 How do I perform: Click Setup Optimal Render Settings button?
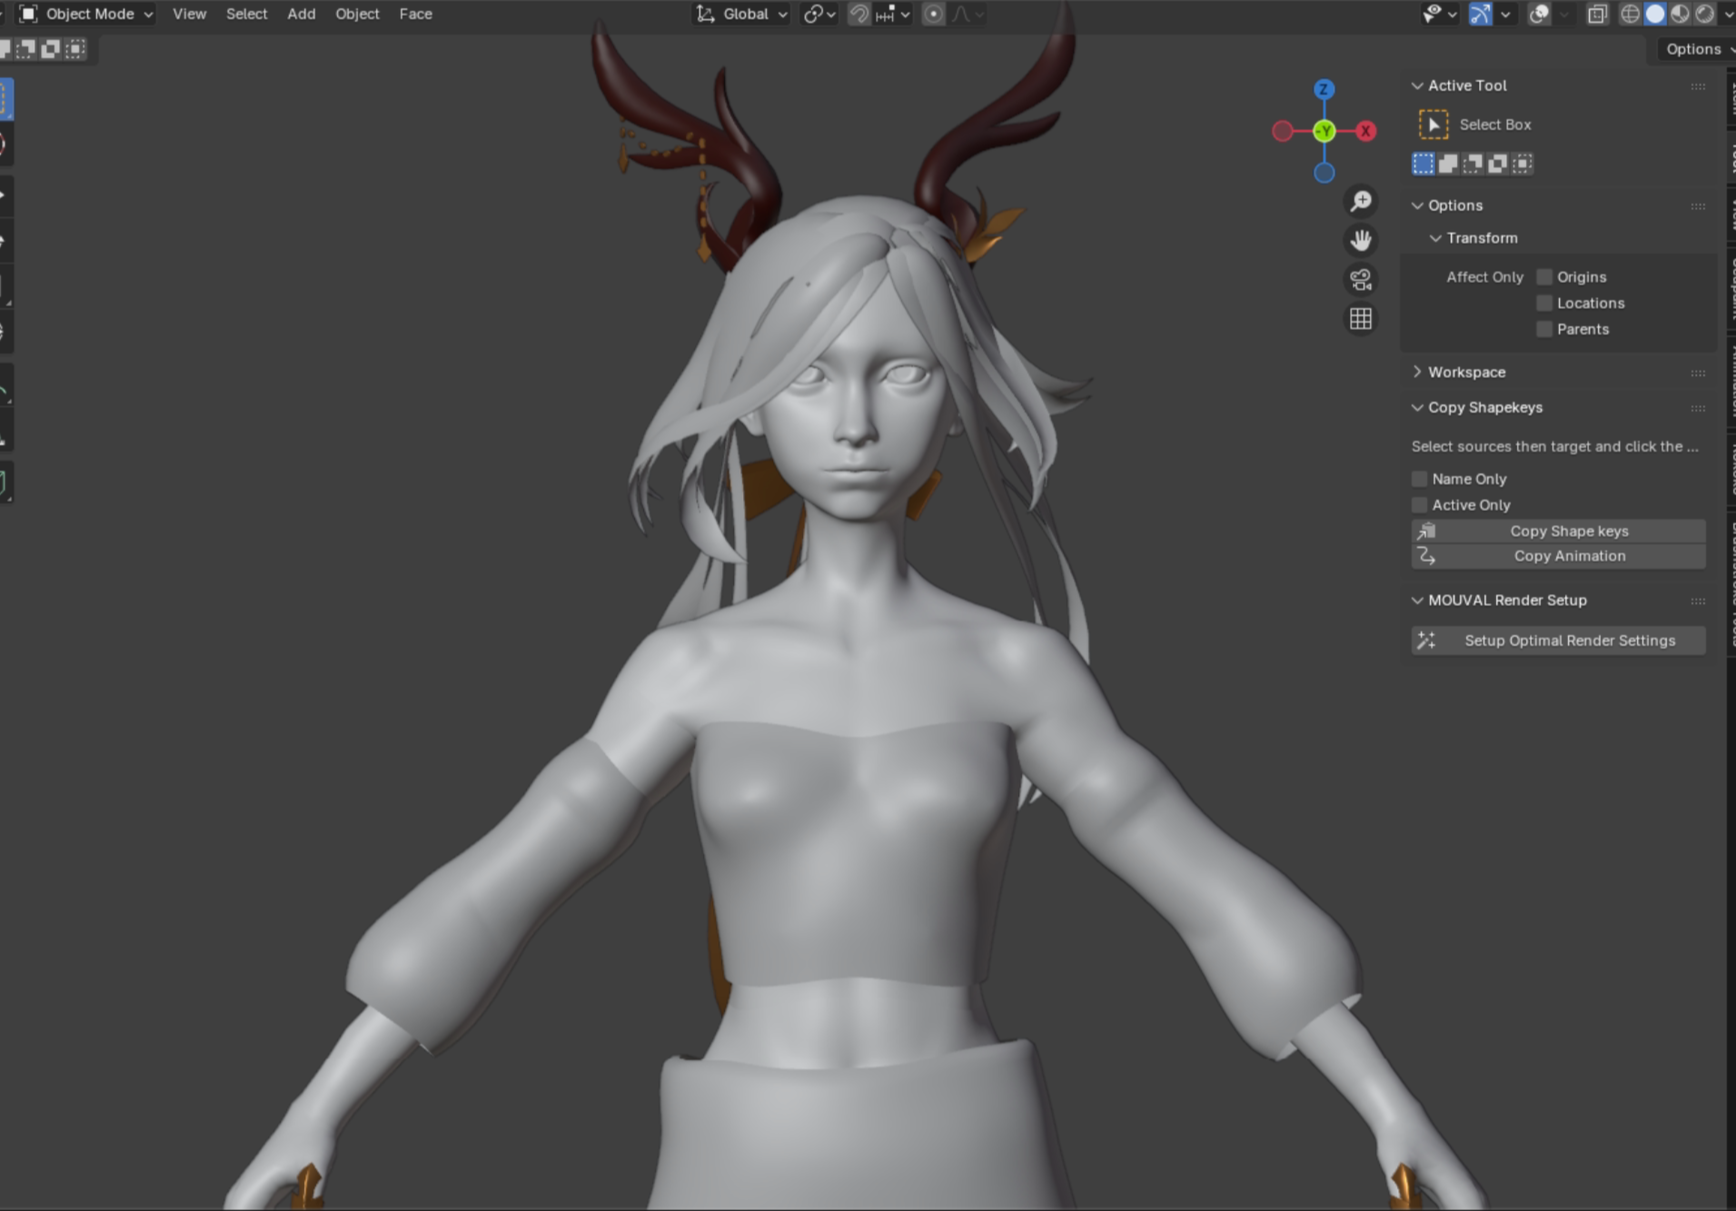[x=1558, y=640]
